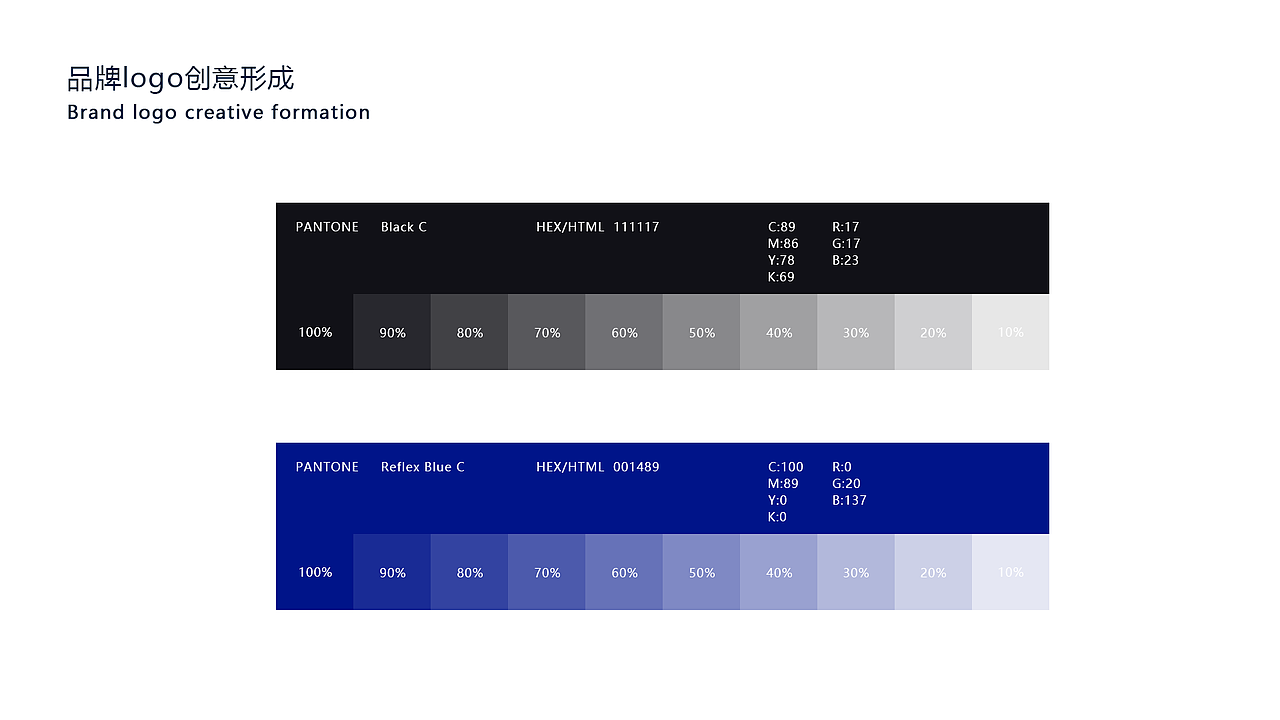Click the Reflex Blue C Pantone name
Screen dimensions: 1280x720
pos(423,467)
